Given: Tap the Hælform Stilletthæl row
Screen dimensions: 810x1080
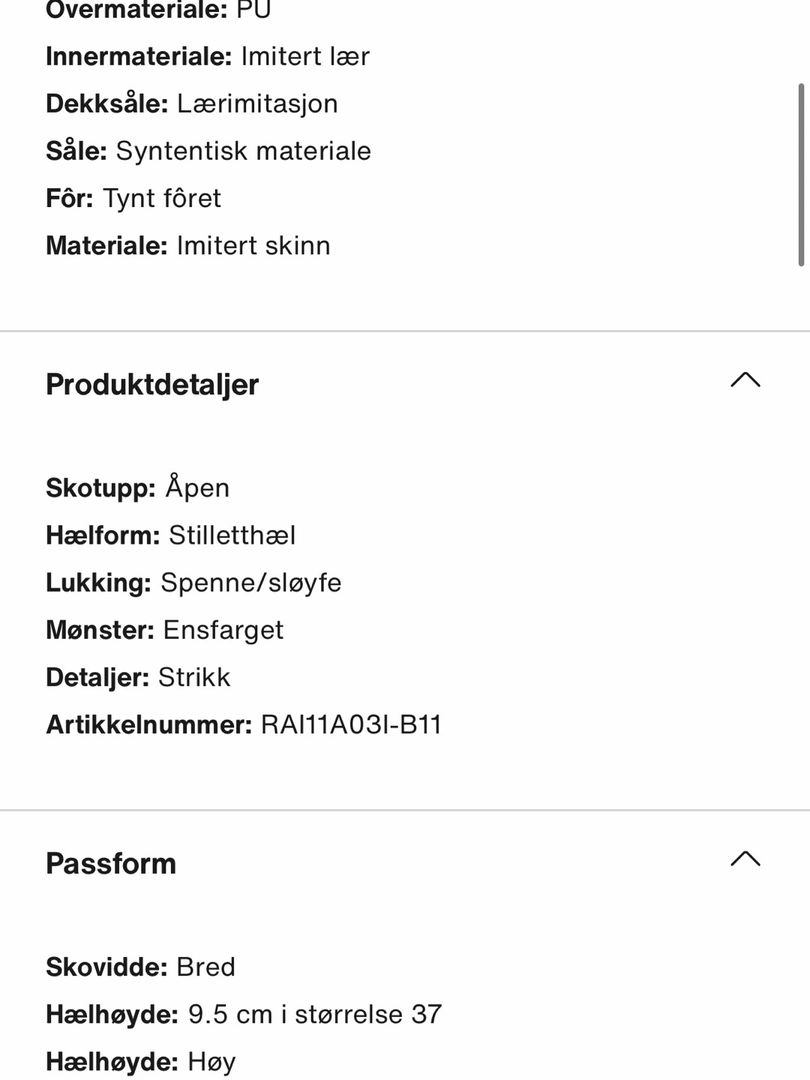Looking at the screenshot, I should [x=171, y=535].
